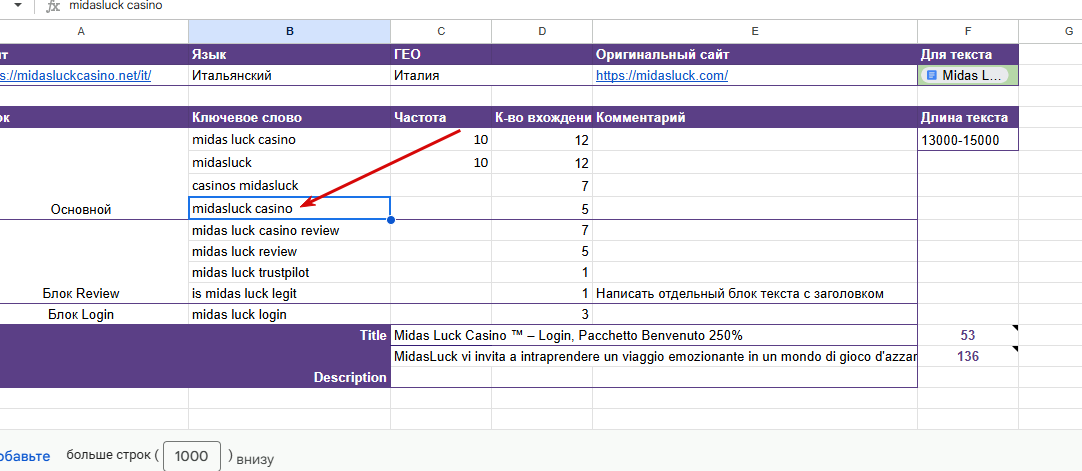Select column A header
This screenshot has height=471, width=1082.
[81, 31]
